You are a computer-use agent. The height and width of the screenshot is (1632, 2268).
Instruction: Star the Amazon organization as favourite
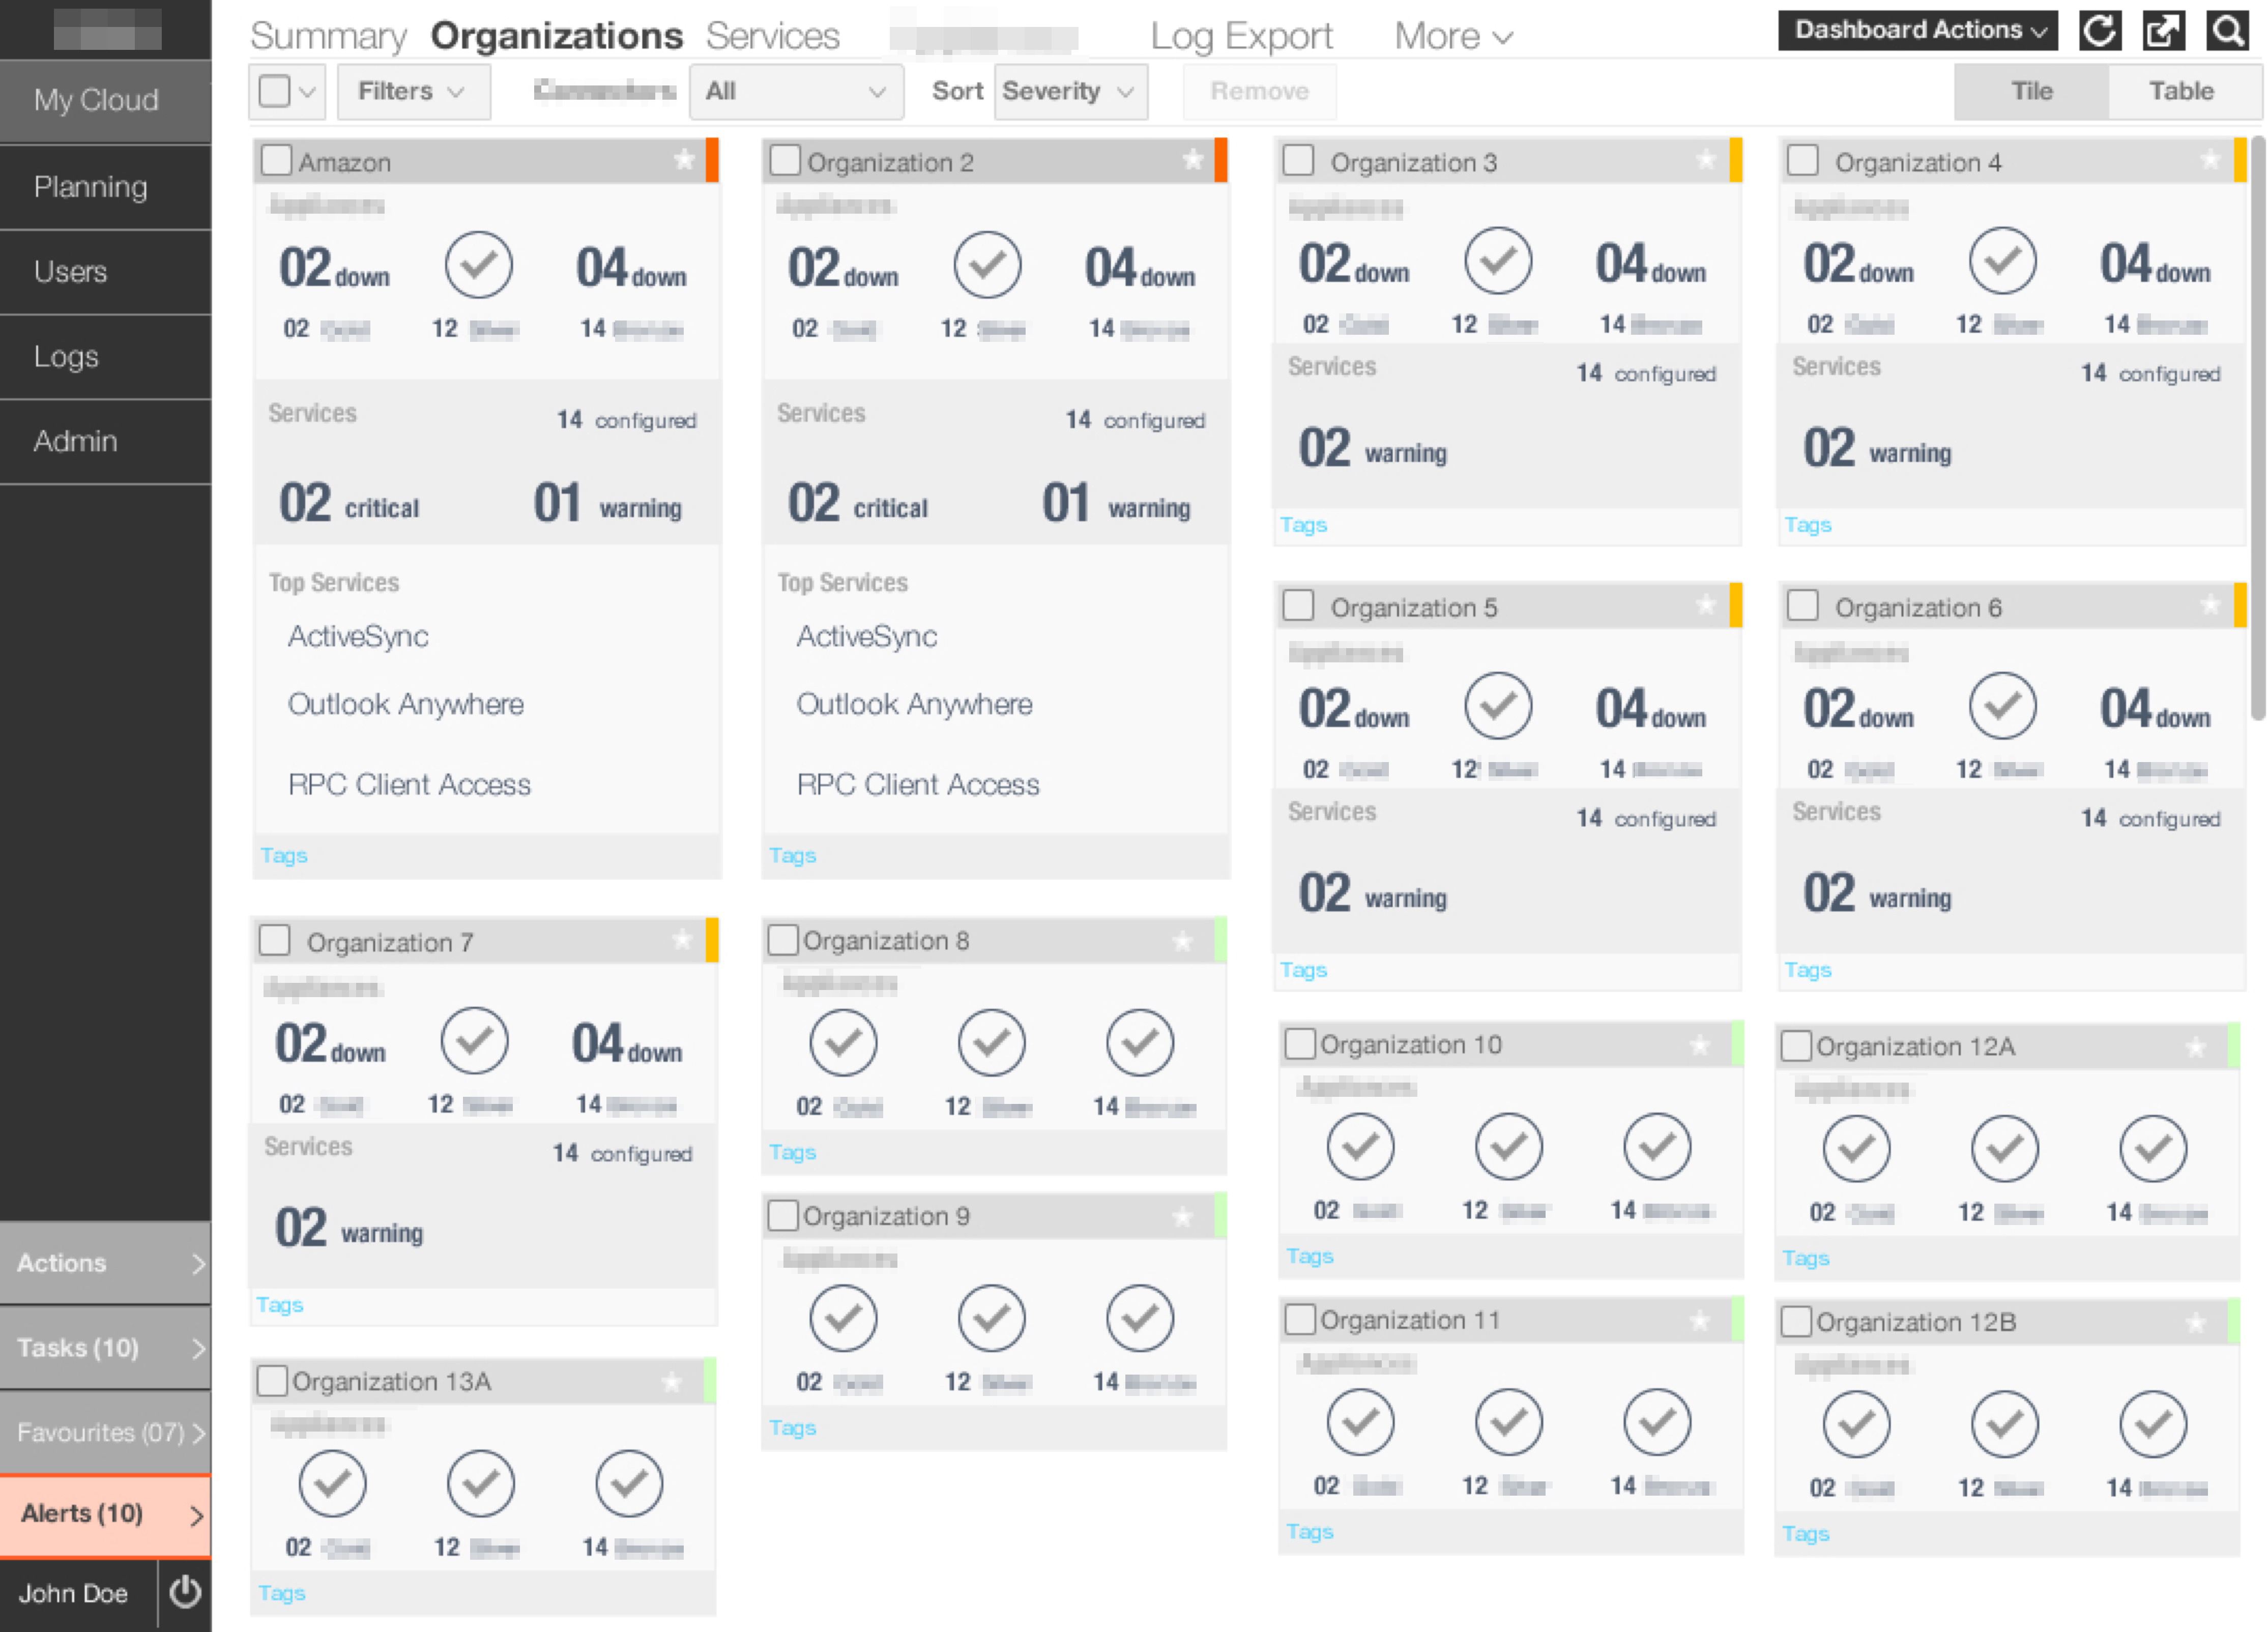[x=685, y=160]
